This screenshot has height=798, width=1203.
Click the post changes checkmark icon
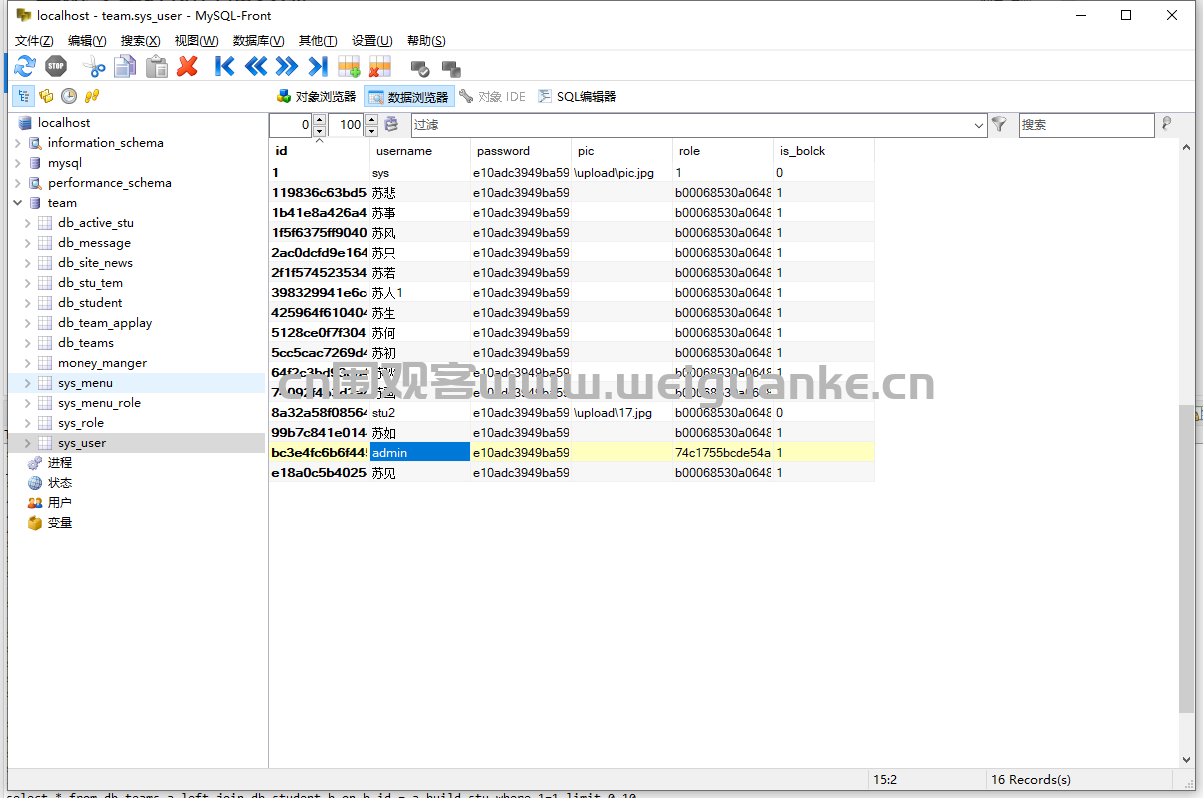coord(420,68)
